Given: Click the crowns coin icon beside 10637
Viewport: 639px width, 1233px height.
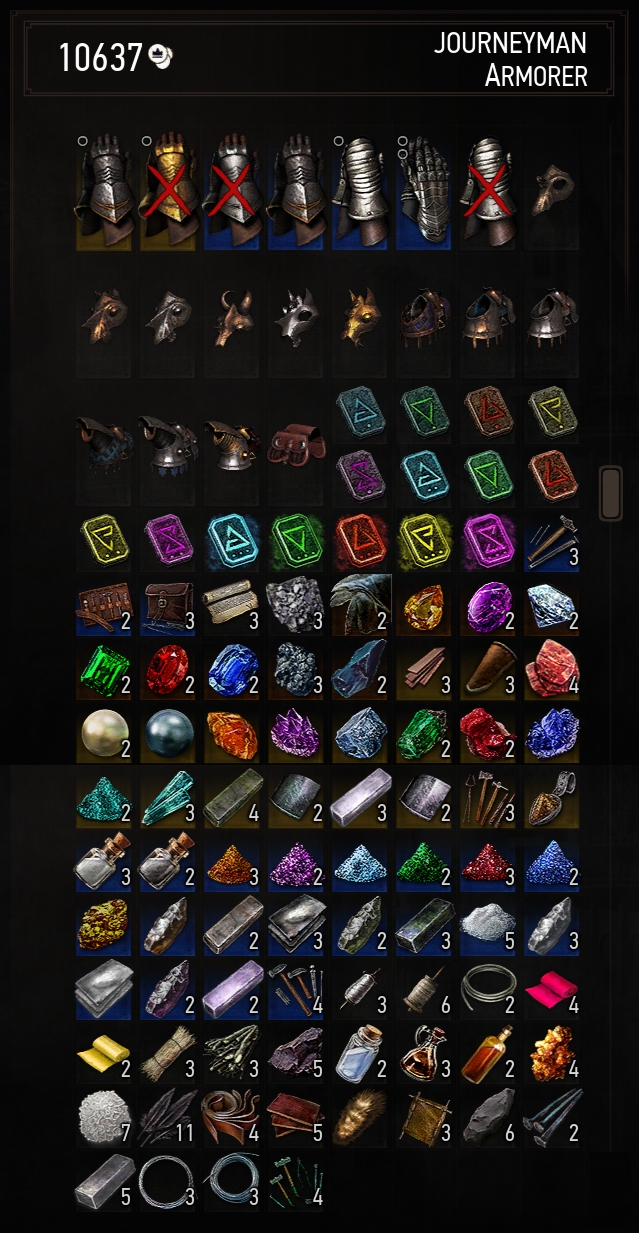Looking at the screenshot, I should tap(160, 58).
